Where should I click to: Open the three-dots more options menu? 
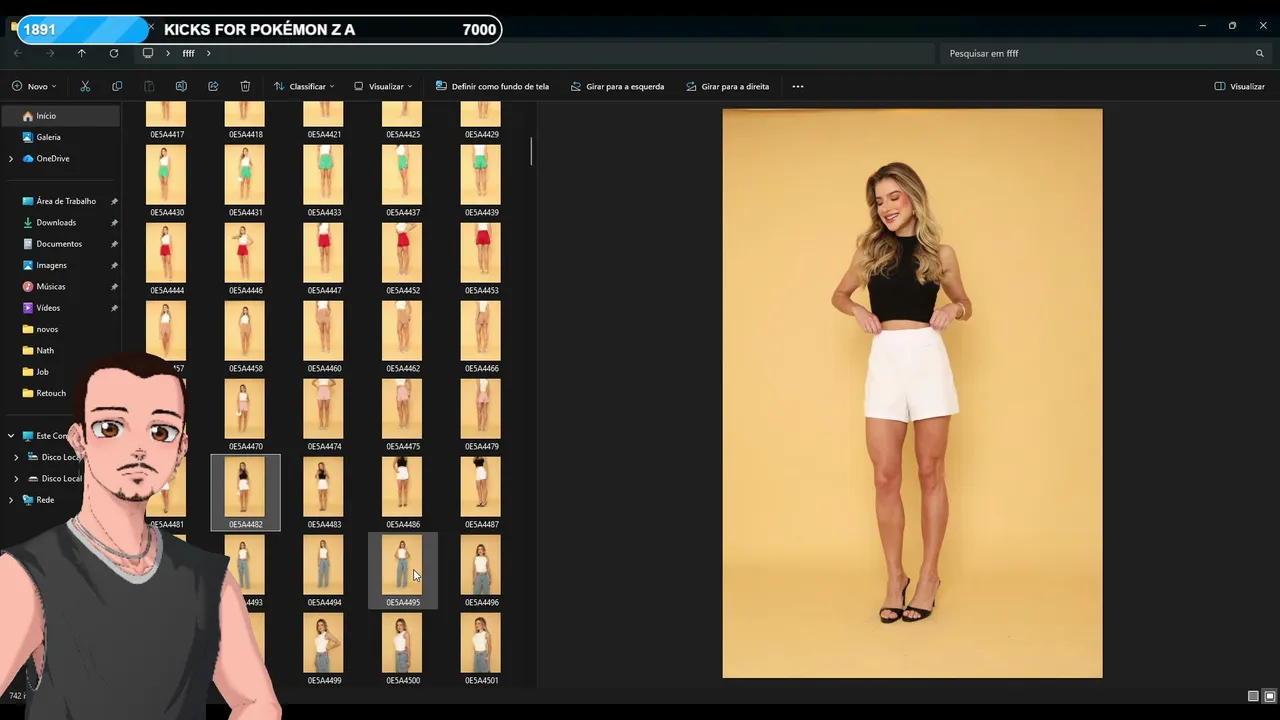[x=798, y=86]
